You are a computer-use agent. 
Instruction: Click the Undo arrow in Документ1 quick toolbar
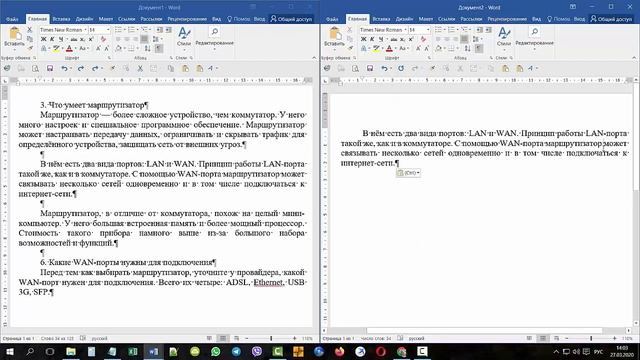[x=64, y=69]
